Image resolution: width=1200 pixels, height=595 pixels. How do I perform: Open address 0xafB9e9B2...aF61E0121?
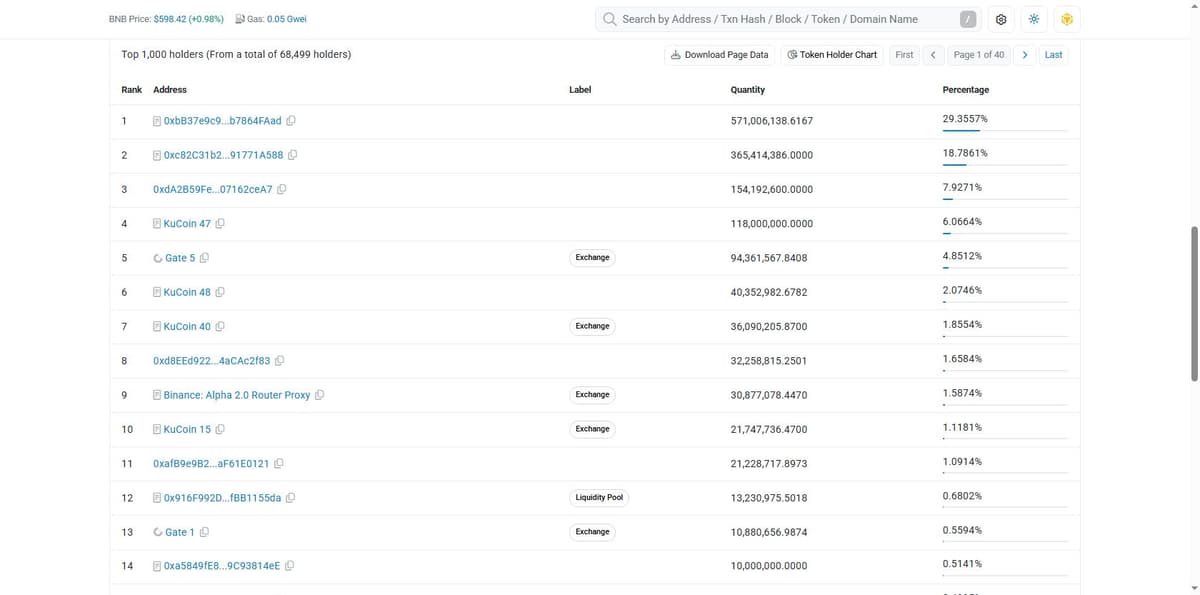point(211,464)
